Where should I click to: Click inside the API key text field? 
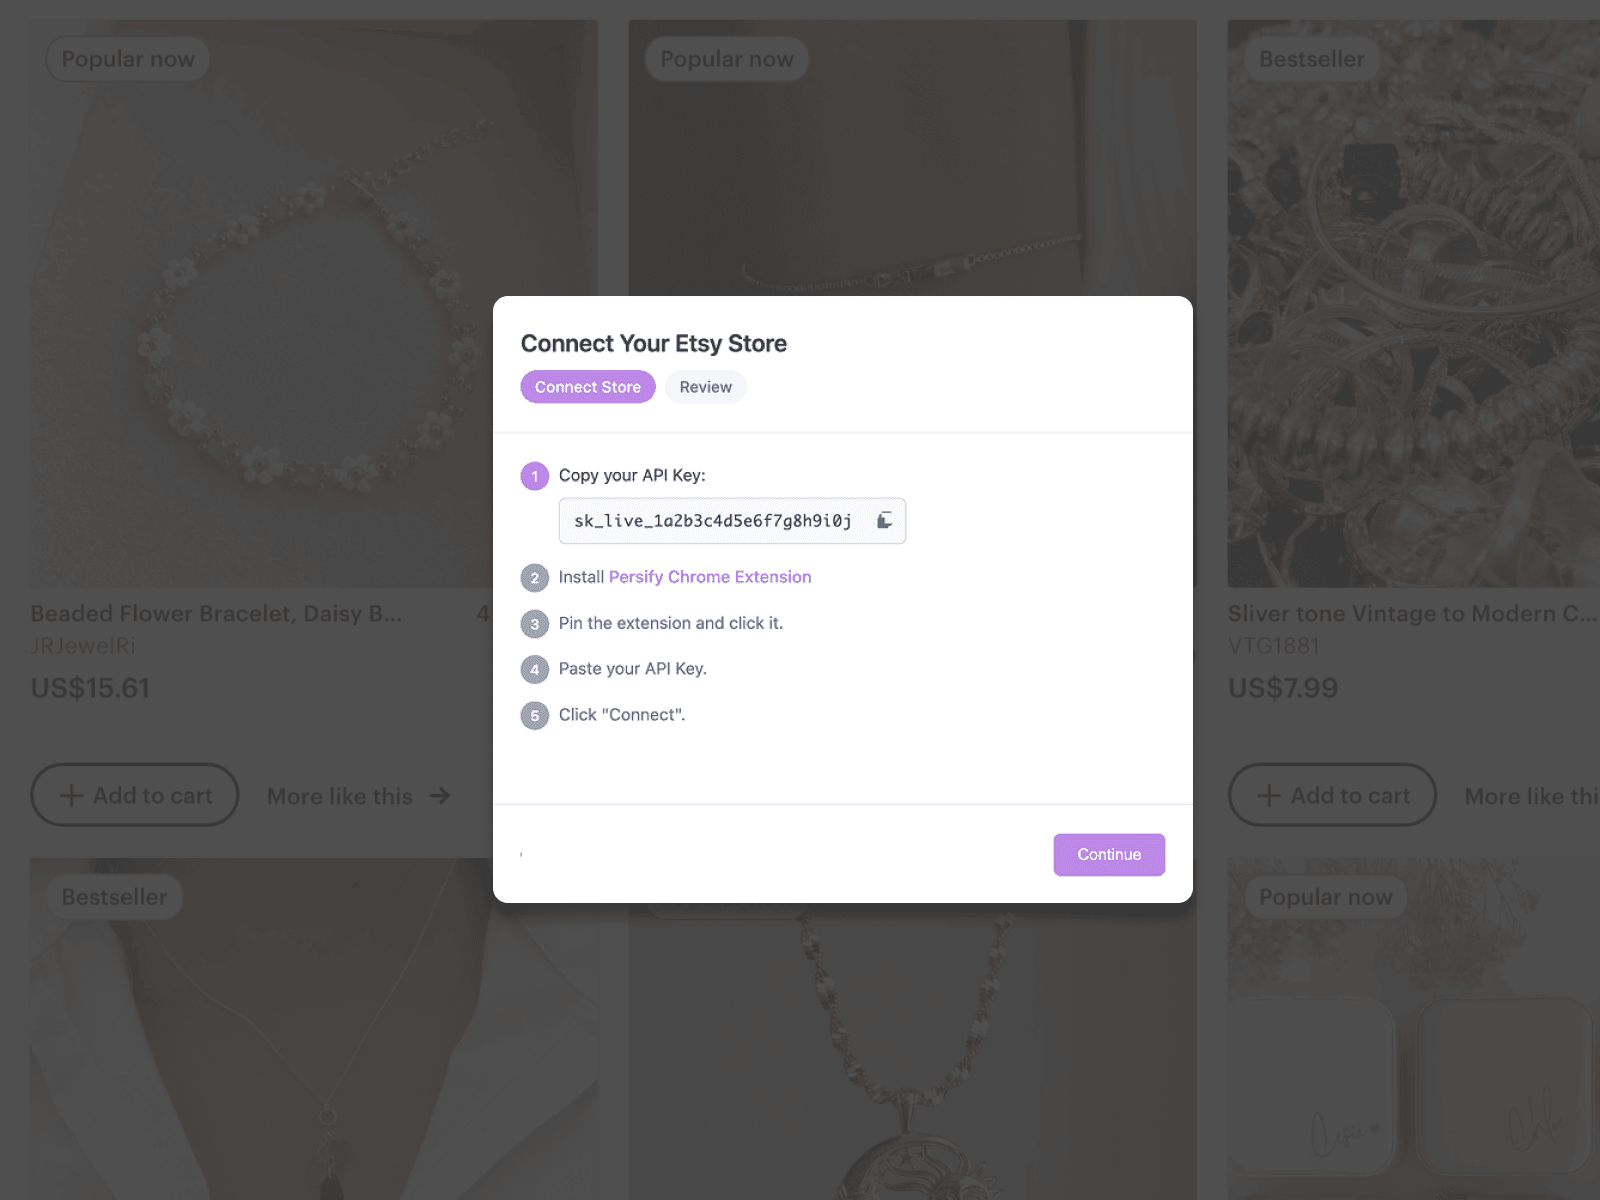point(712,521)
